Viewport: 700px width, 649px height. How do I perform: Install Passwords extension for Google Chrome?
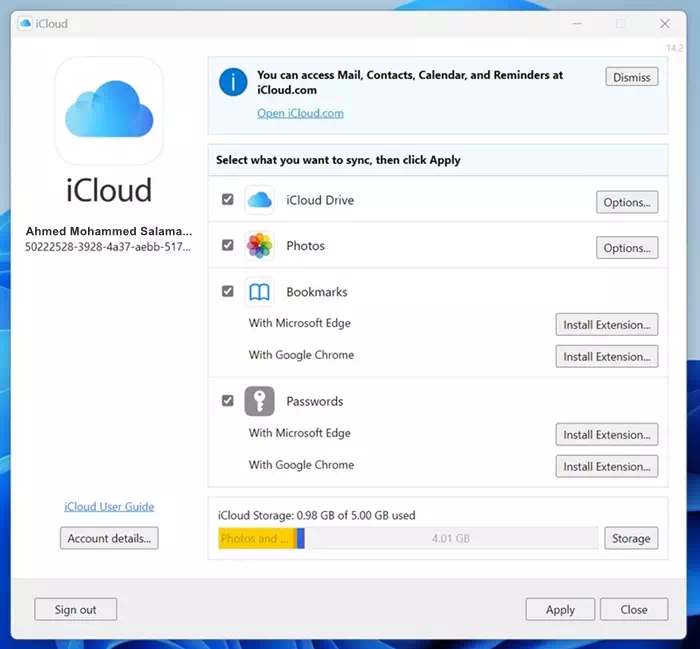point(607,466)
